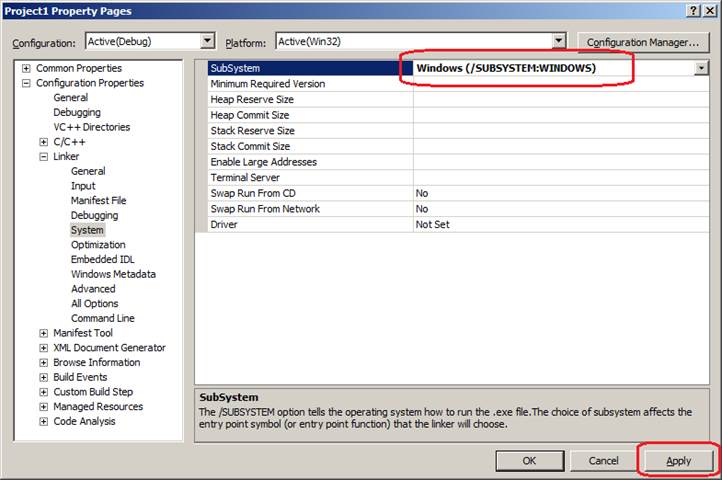This screenshot has height=480, width=722.
Task: Select the Swap Run From CD property
Action: point(253,193)
